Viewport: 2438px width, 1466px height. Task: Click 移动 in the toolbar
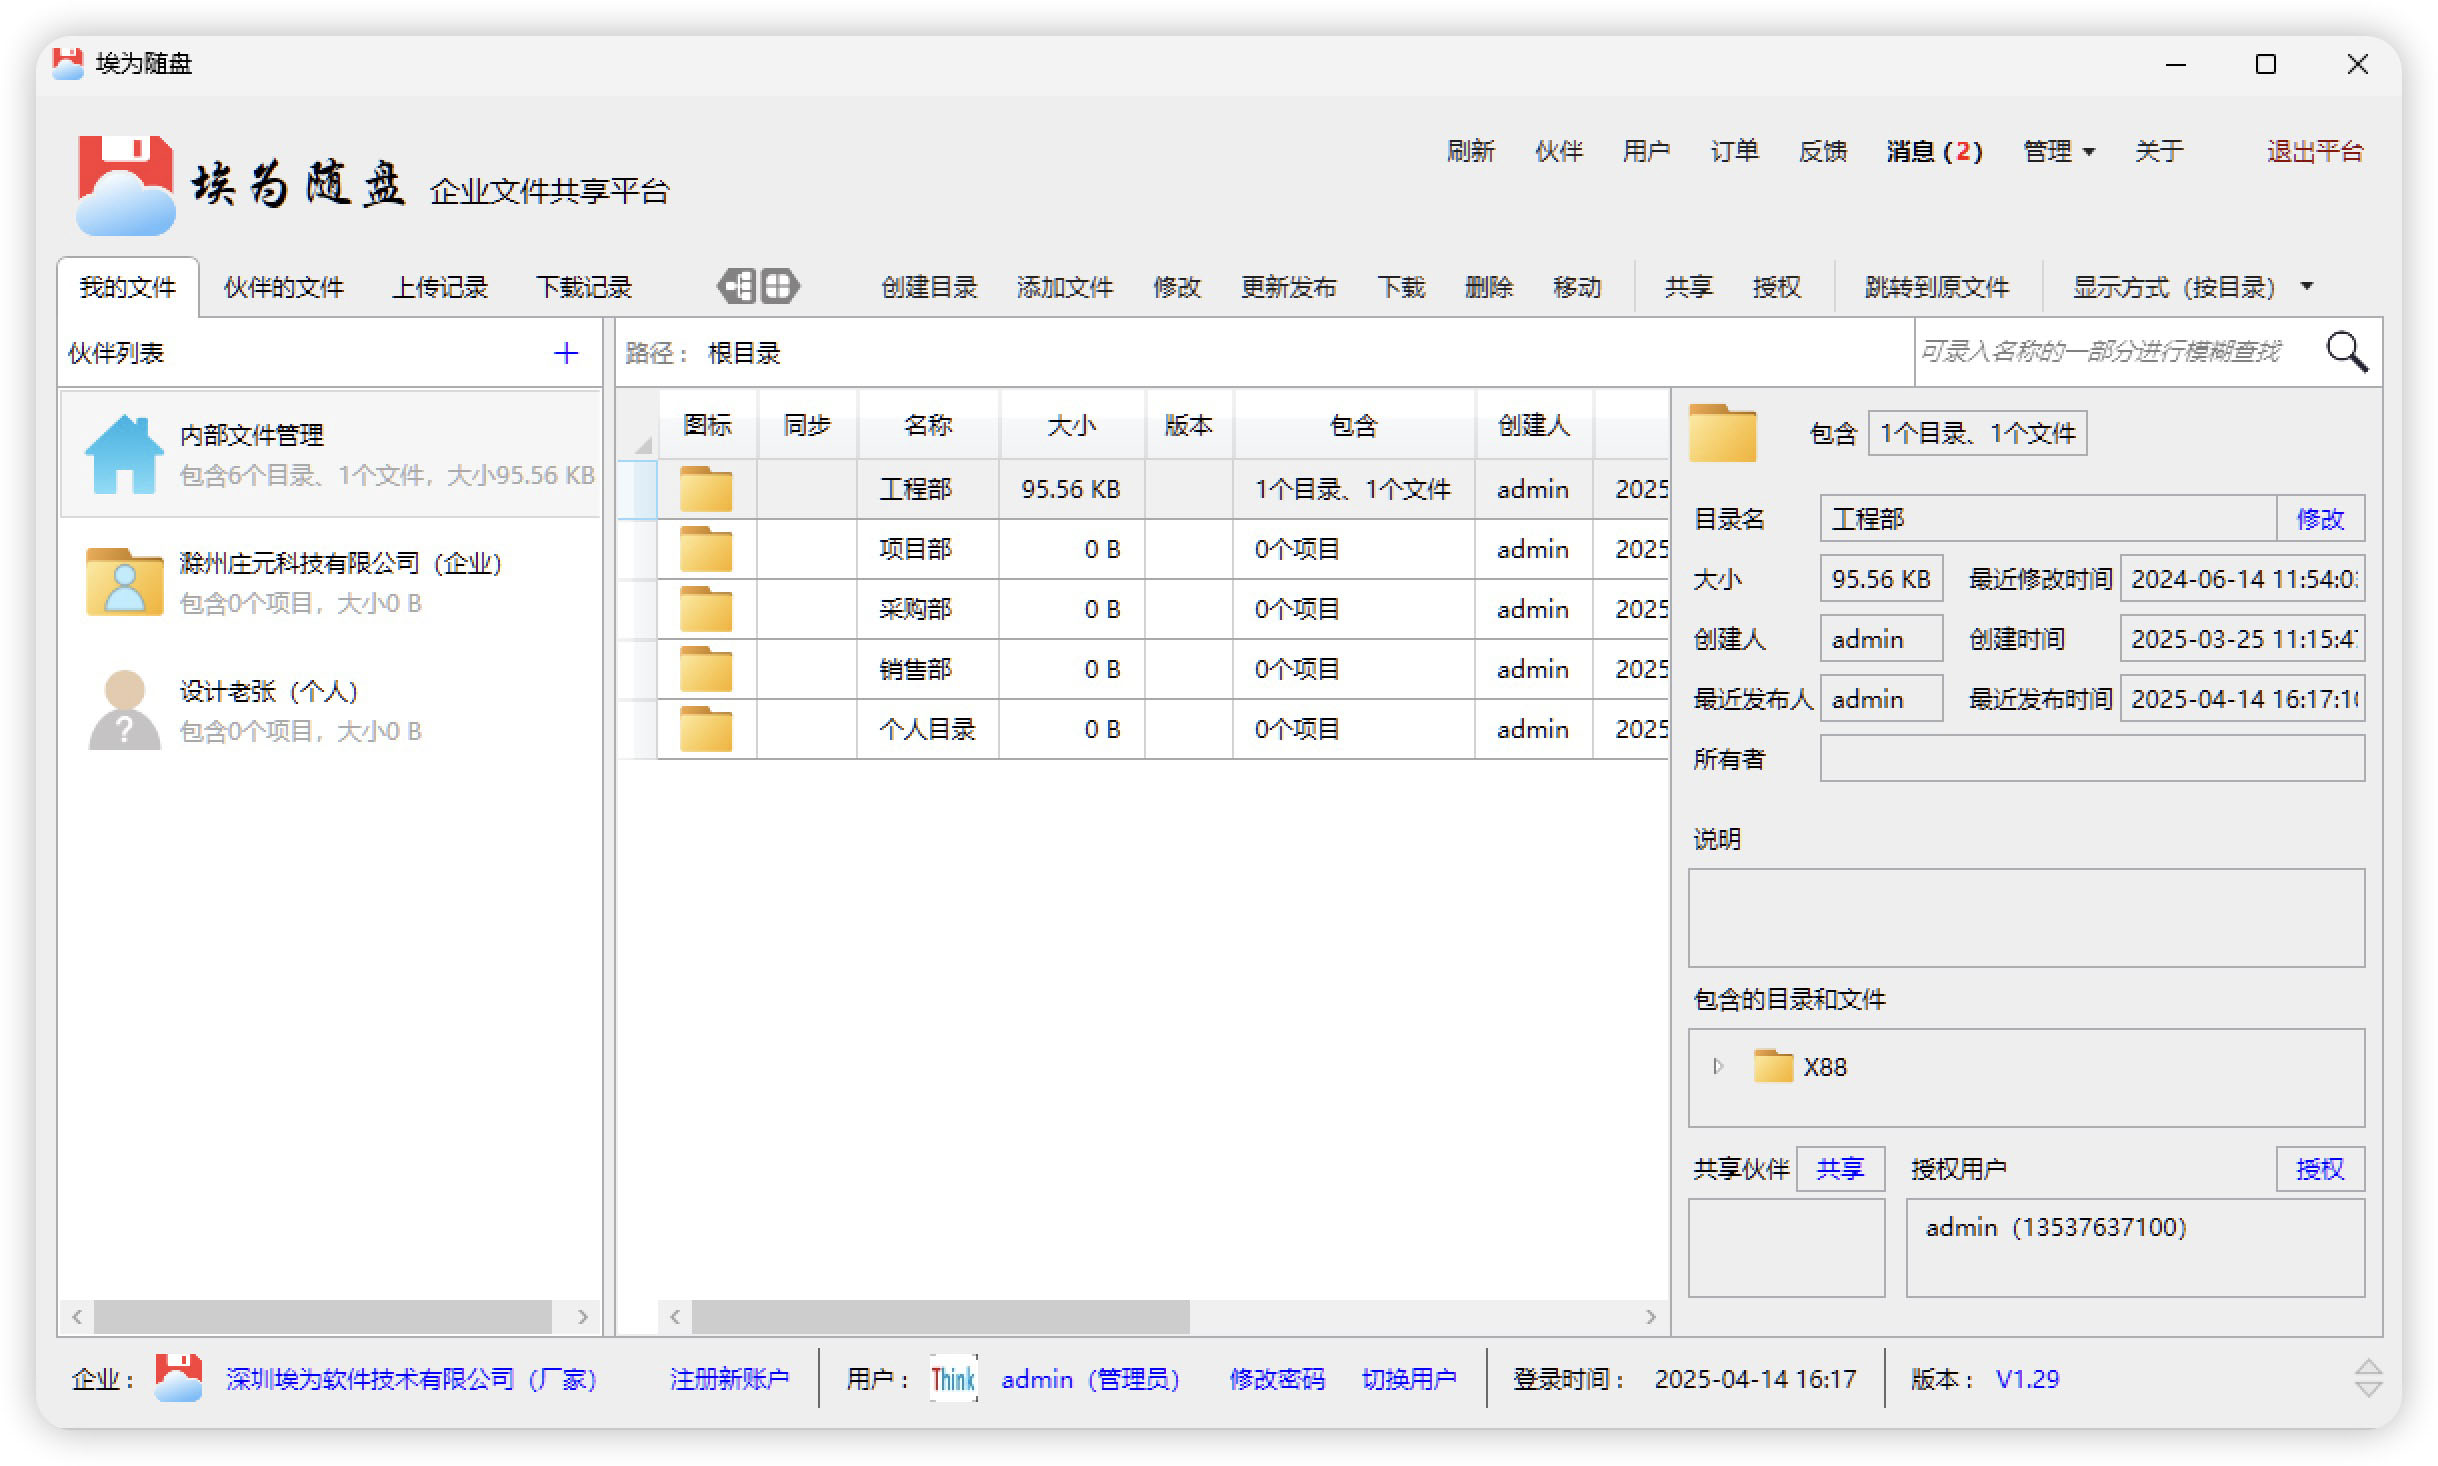pos(1577,288)
